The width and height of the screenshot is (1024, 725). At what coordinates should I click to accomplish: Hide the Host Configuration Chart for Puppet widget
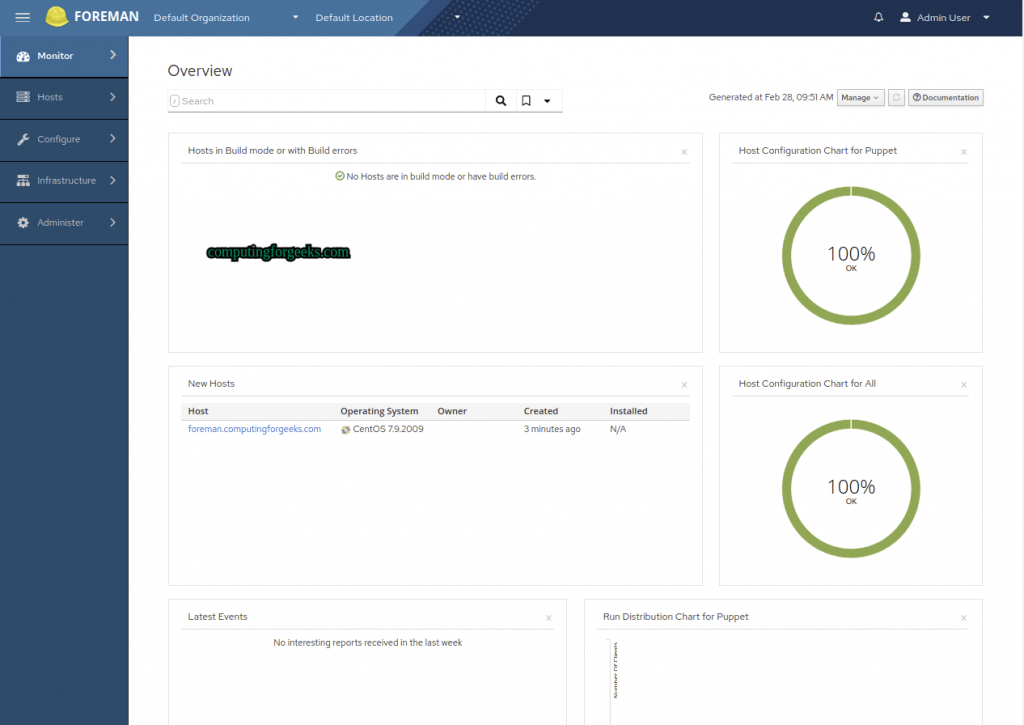click(x=963, y=151)
